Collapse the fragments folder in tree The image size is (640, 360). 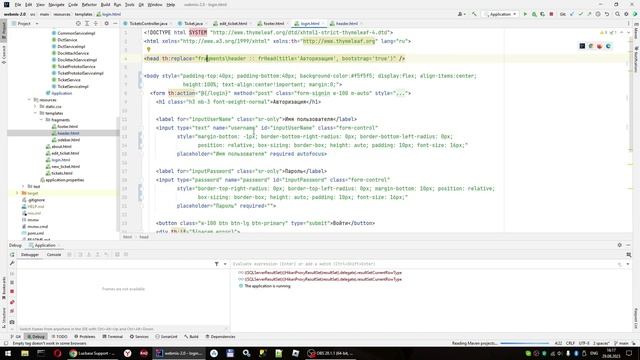click(41, 120)
